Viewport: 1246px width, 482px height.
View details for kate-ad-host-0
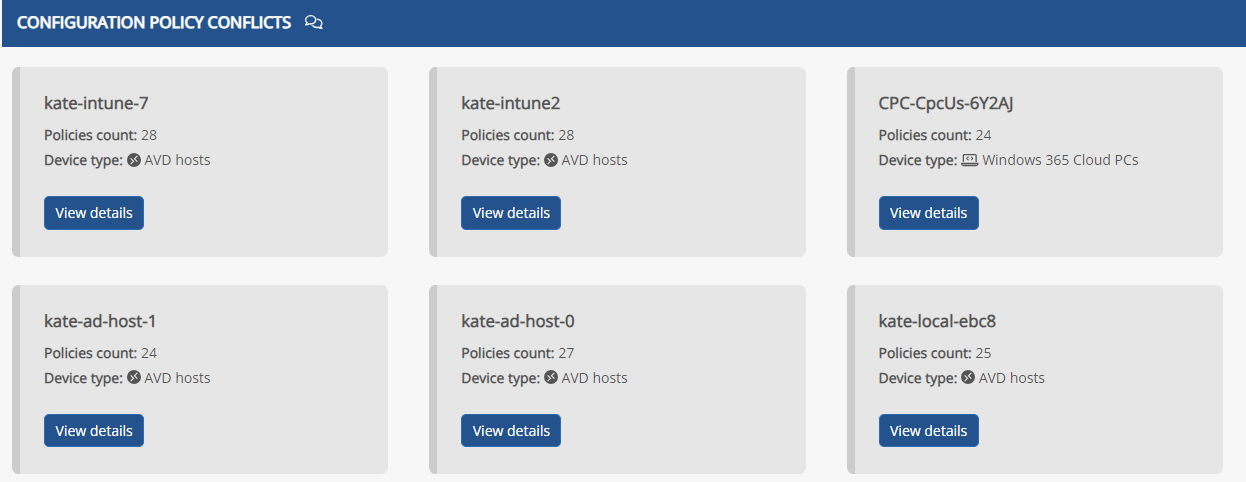(511, 431)
